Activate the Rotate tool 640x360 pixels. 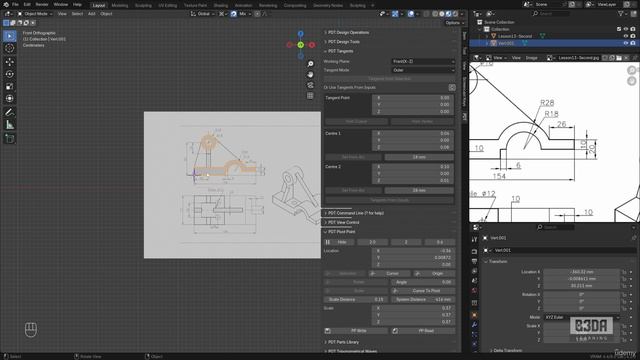coord(10,74)
